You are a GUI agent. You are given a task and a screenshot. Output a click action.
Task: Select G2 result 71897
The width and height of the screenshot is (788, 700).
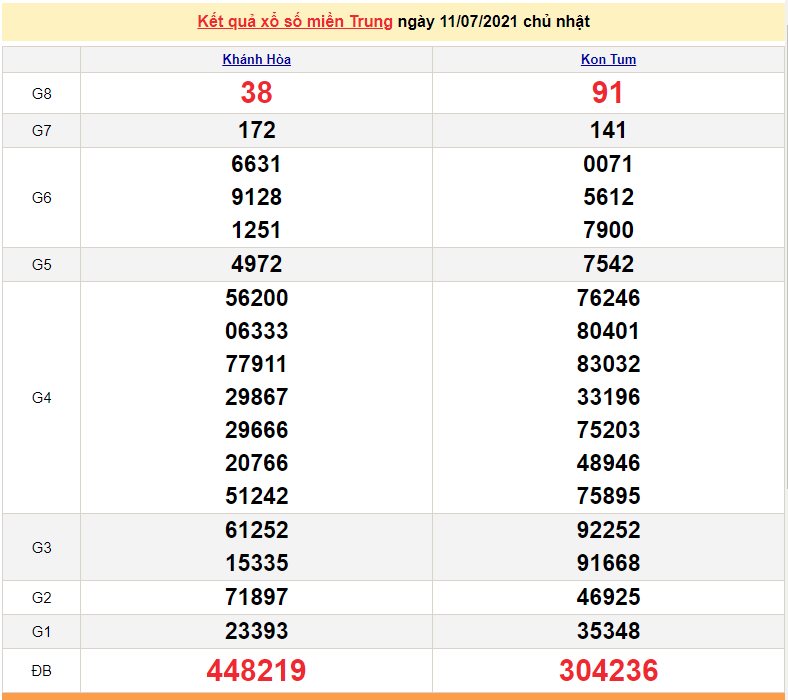(x=256, y=597)
